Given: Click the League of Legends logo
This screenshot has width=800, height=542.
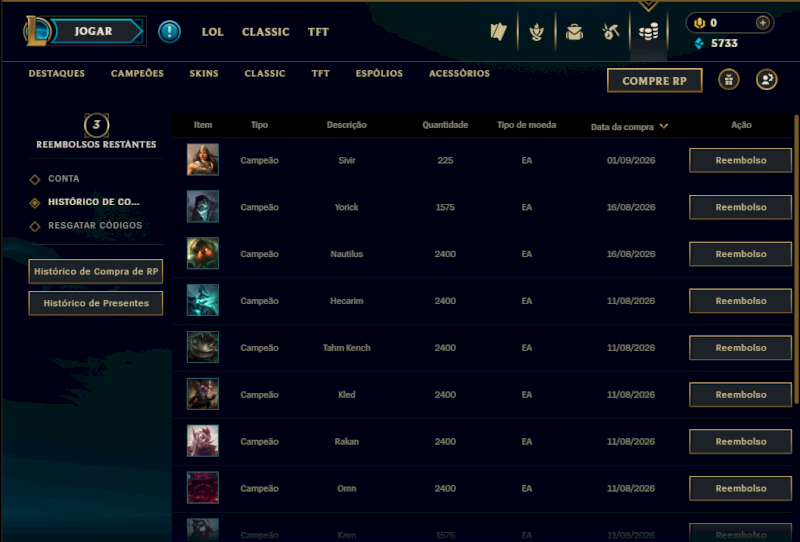Looking at the screenshot, I should pos(37,31).
